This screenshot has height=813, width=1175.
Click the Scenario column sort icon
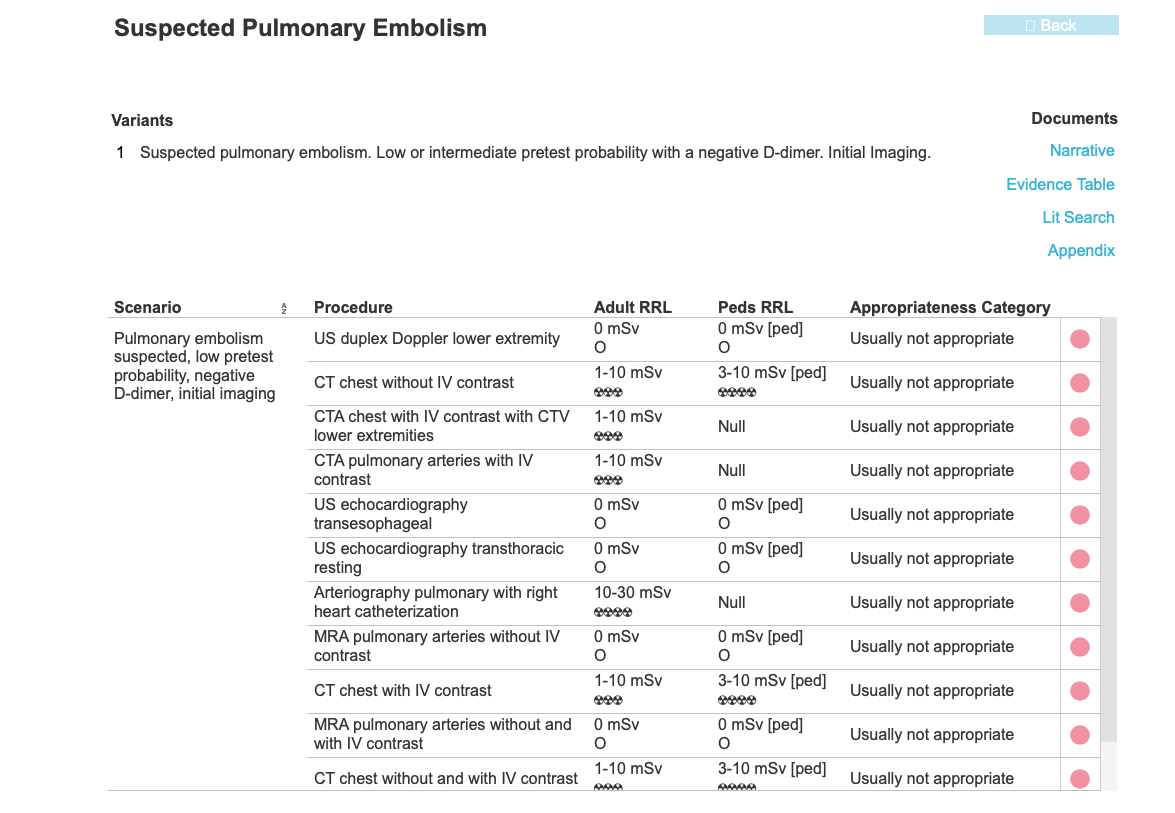click(284, 308)
